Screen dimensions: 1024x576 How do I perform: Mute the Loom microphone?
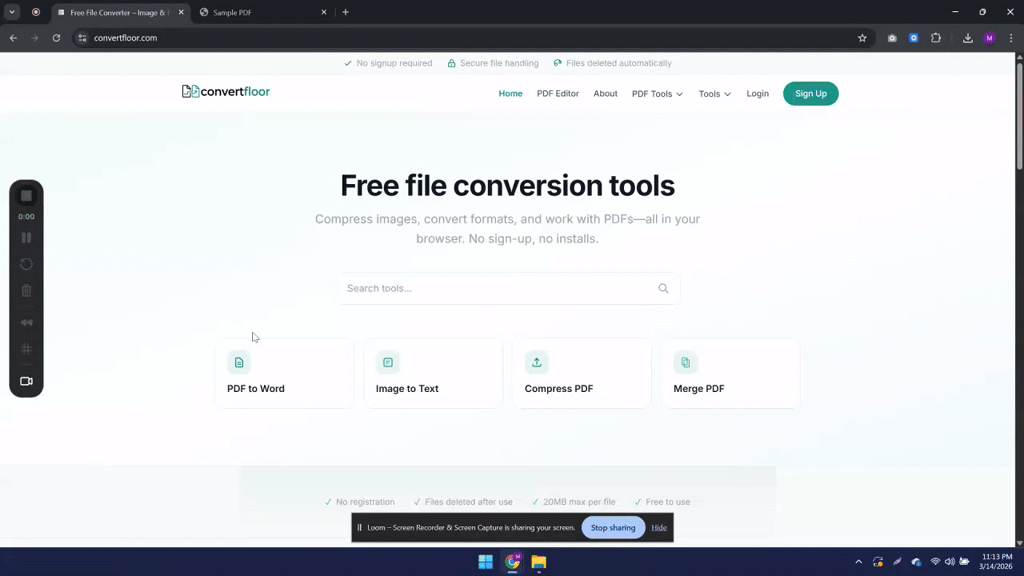(26, 322)
